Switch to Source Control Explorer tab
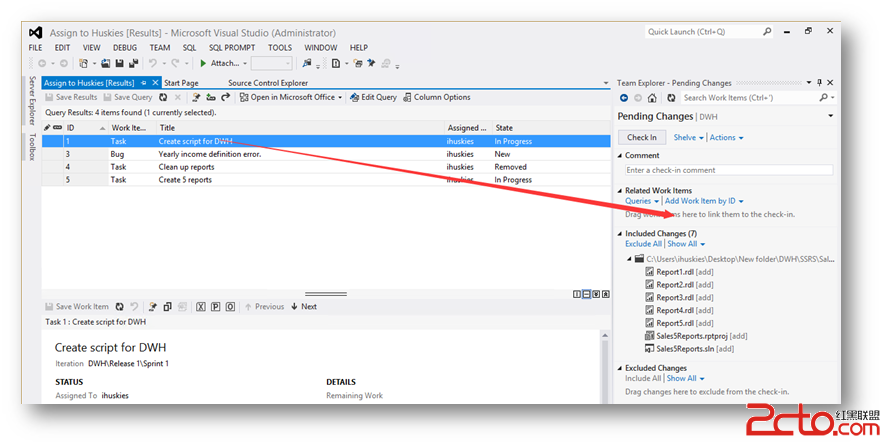The height and width of the screenshot is (446, 883). point(268,83)
